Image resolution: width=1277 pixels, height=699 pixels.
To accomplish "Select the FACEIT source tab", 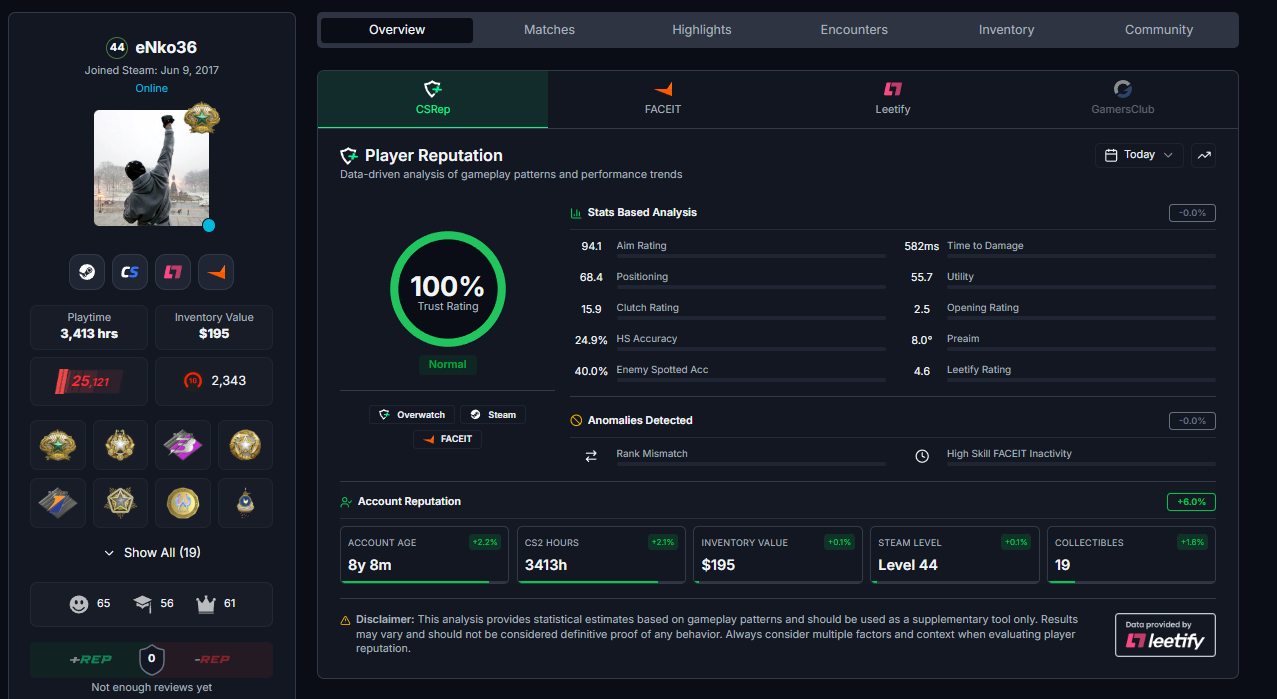I will 663,99.
